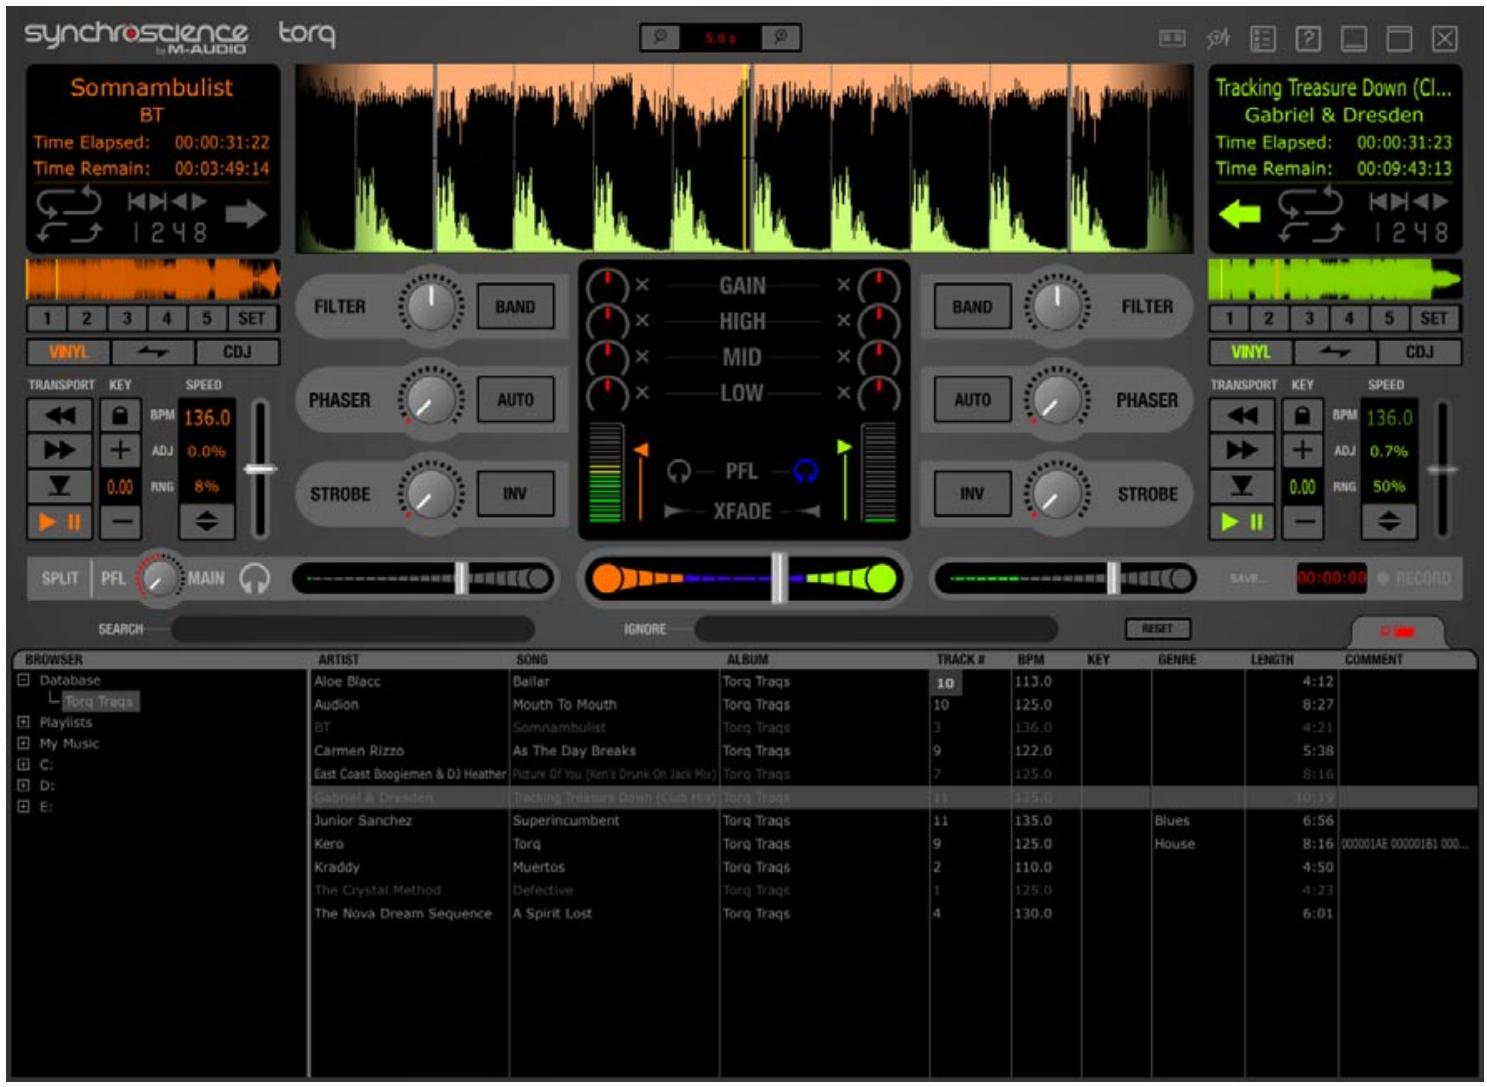Raise right deck key with plus button
The height and width of the screenshot is (1087, 1487).
coord(1302,451)
